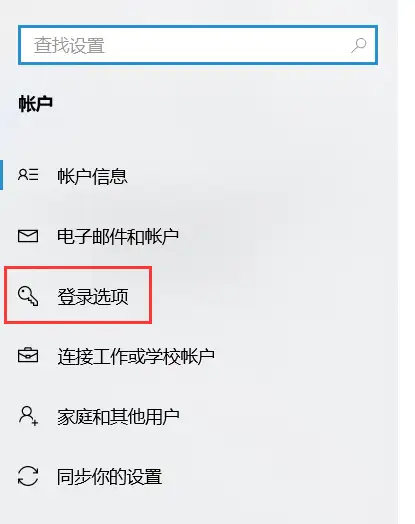Click the blue selection bar beside 帐户信息
415x524 pixels.
tap(1, 175)
